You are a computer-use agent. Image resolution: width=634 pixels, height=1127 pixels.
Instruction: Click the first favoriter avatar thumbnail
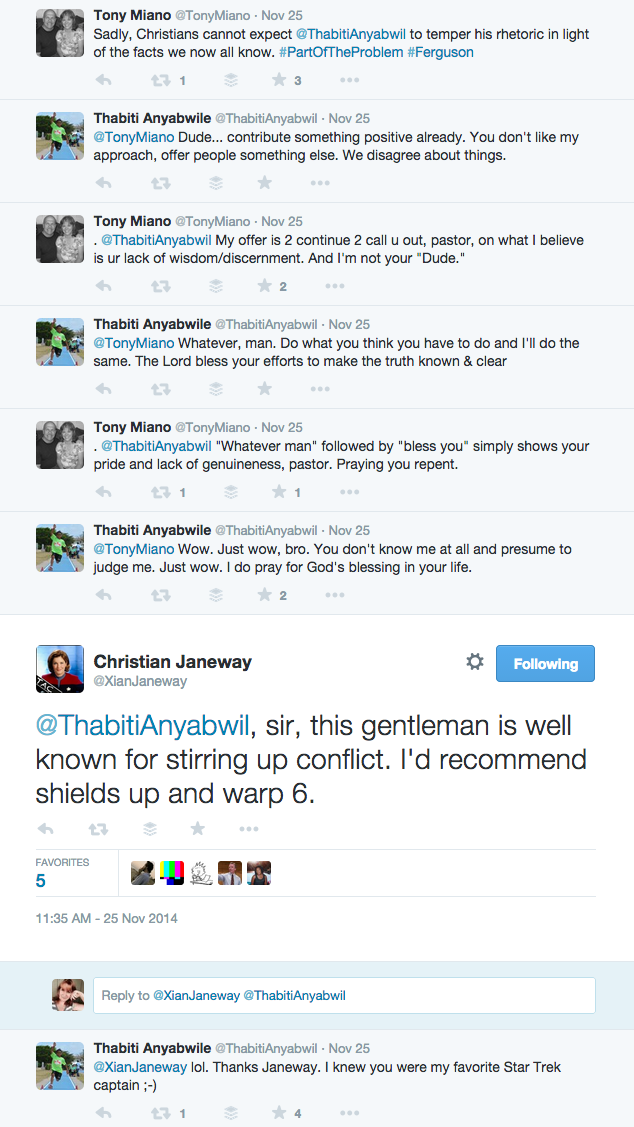click(143, 873)
